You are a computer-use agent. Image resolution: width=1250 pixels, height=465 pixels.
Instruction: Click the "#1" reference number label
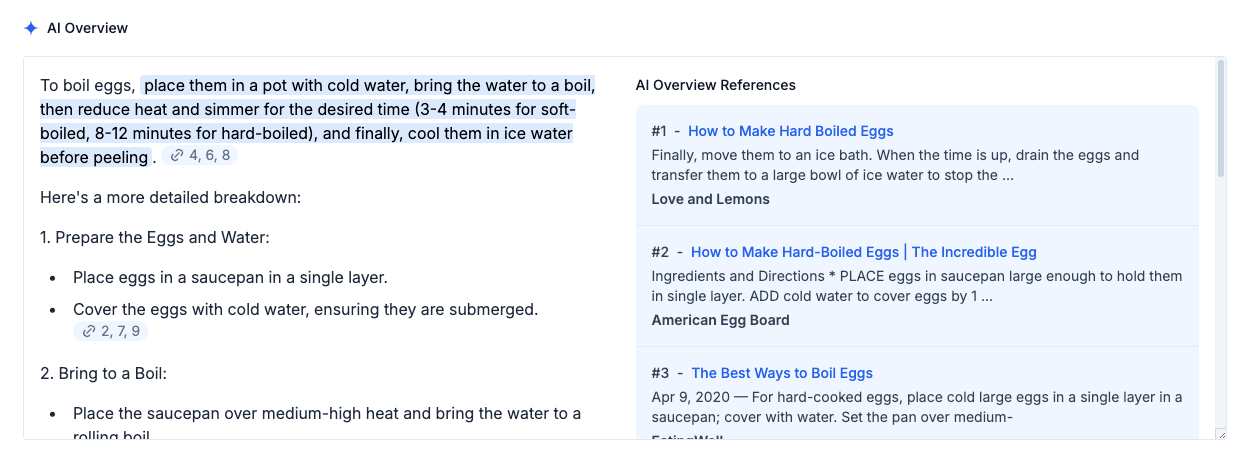pyautogui.click(x=658, y=131)
